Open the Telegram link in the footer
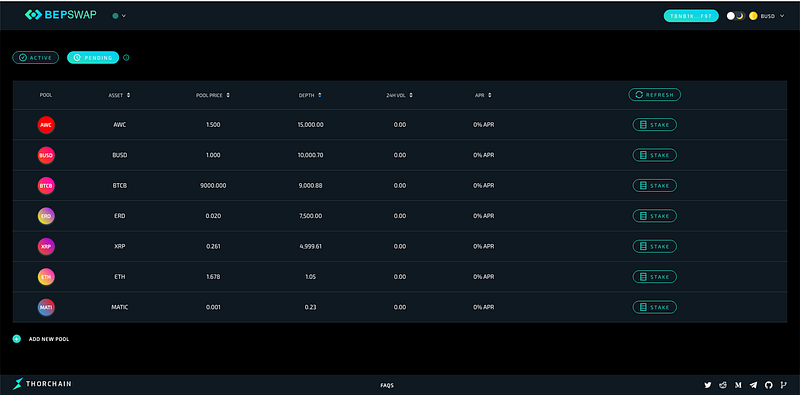800x395 pixels. 754,385
